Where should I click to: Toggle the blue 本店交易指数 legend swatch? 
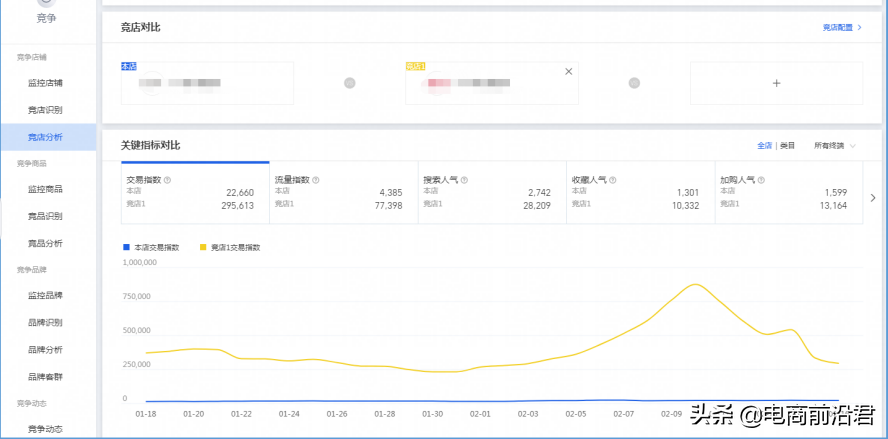126,247
